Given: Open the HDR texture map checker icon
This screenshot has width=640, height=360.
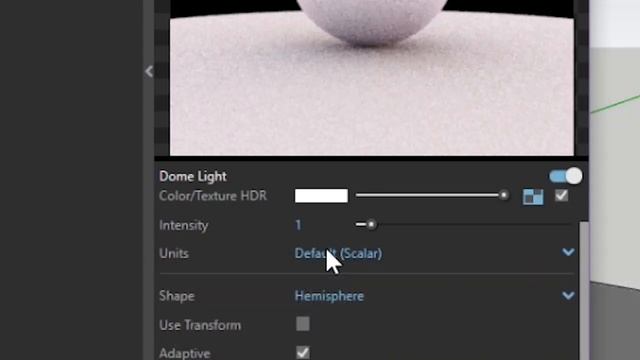Looking at the screenshot, I should point(533,196).
